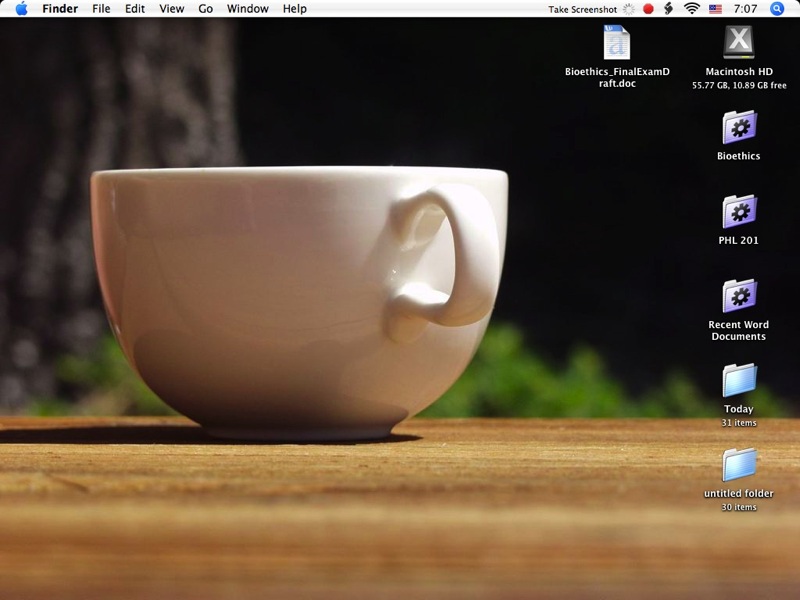
Task: Click Take Screenshot in the menu bar
Action: tap(582, 9)
